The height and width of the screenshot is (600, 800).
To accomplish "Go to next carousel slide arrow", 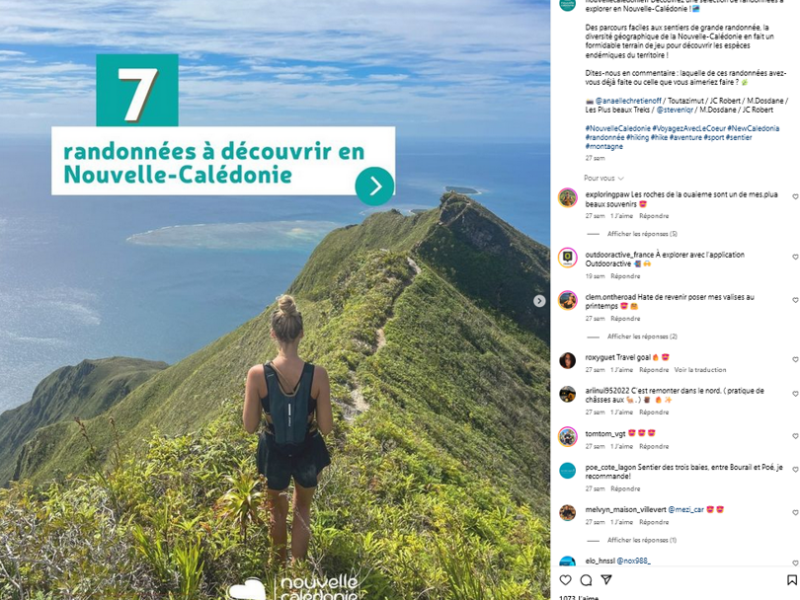I will coord(539,301).
